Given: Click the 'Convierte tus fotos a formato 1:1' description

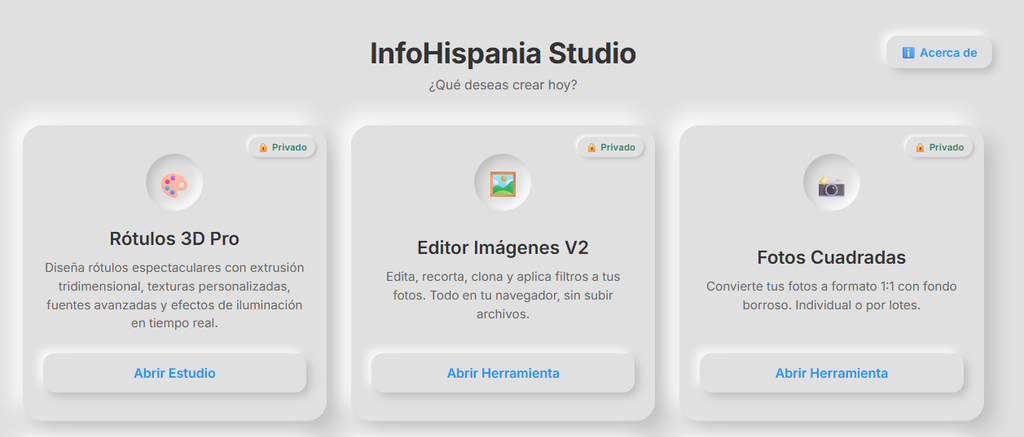Looking at the screenshot, I should point(831,296).
